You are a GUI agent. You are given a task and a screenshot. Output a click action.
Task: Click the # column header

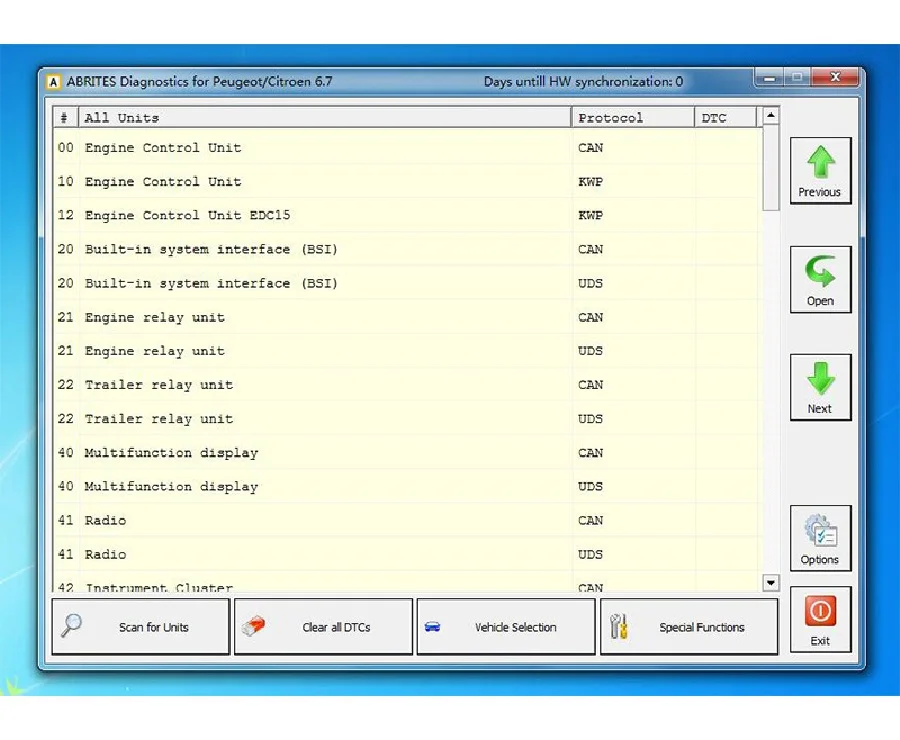coord(65,118)
